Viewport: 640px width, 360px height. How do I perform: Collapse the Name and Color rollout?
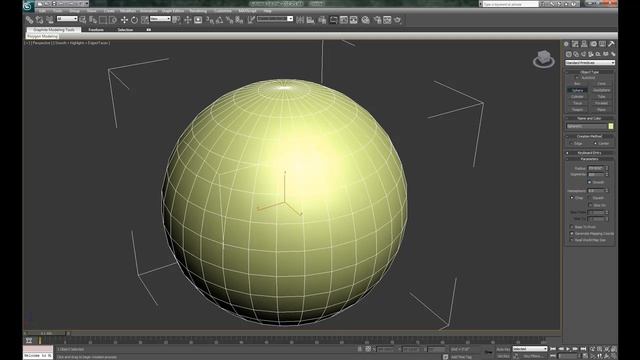pyautogui.click(x=590, y=118)
